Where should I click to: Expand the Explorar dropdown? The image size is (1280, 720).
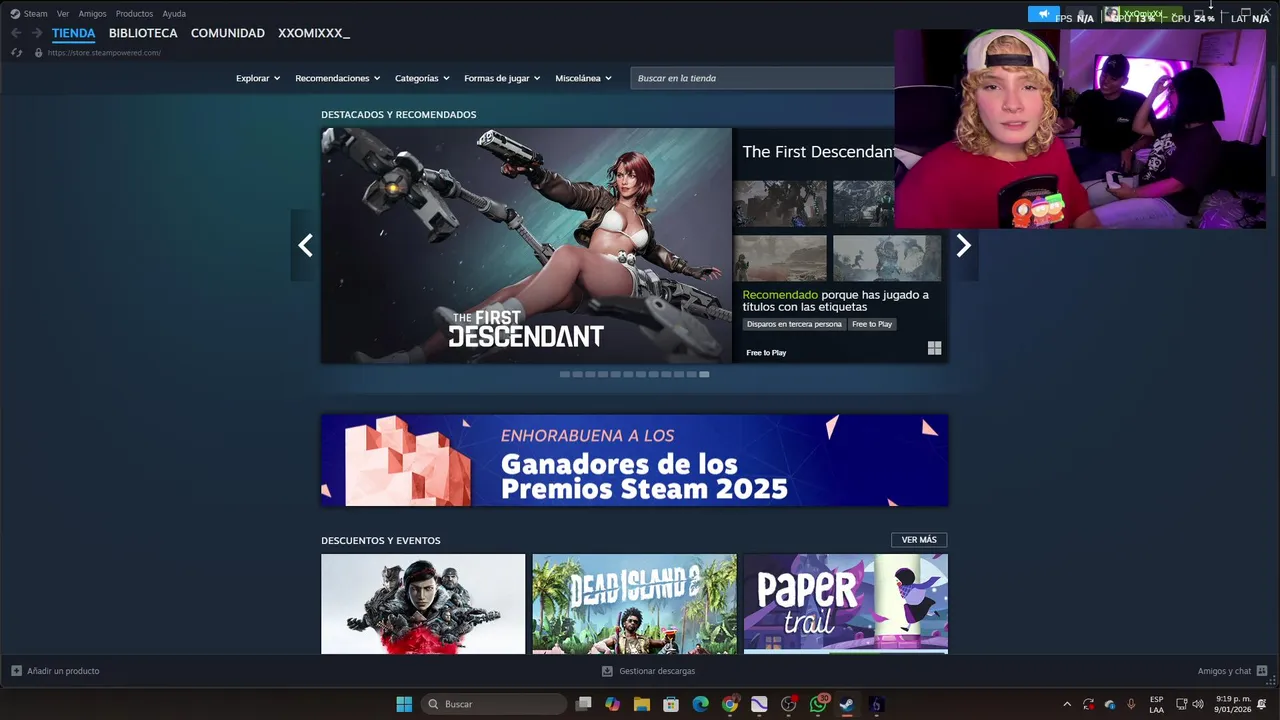click(x=258, y=78)
